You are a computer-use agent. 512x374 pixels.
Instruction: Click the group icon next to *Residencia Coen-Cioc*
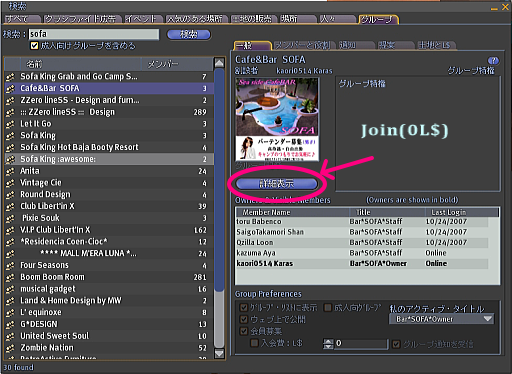(x=10, y=242)
